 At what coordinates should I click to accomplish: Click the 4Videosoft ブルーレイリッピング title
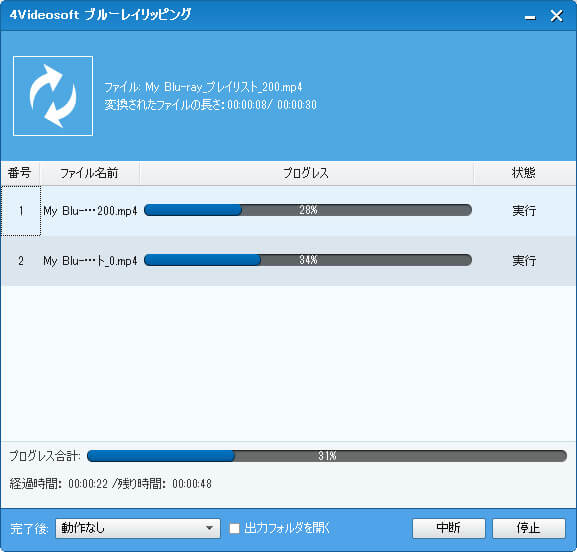click(100, 15)
